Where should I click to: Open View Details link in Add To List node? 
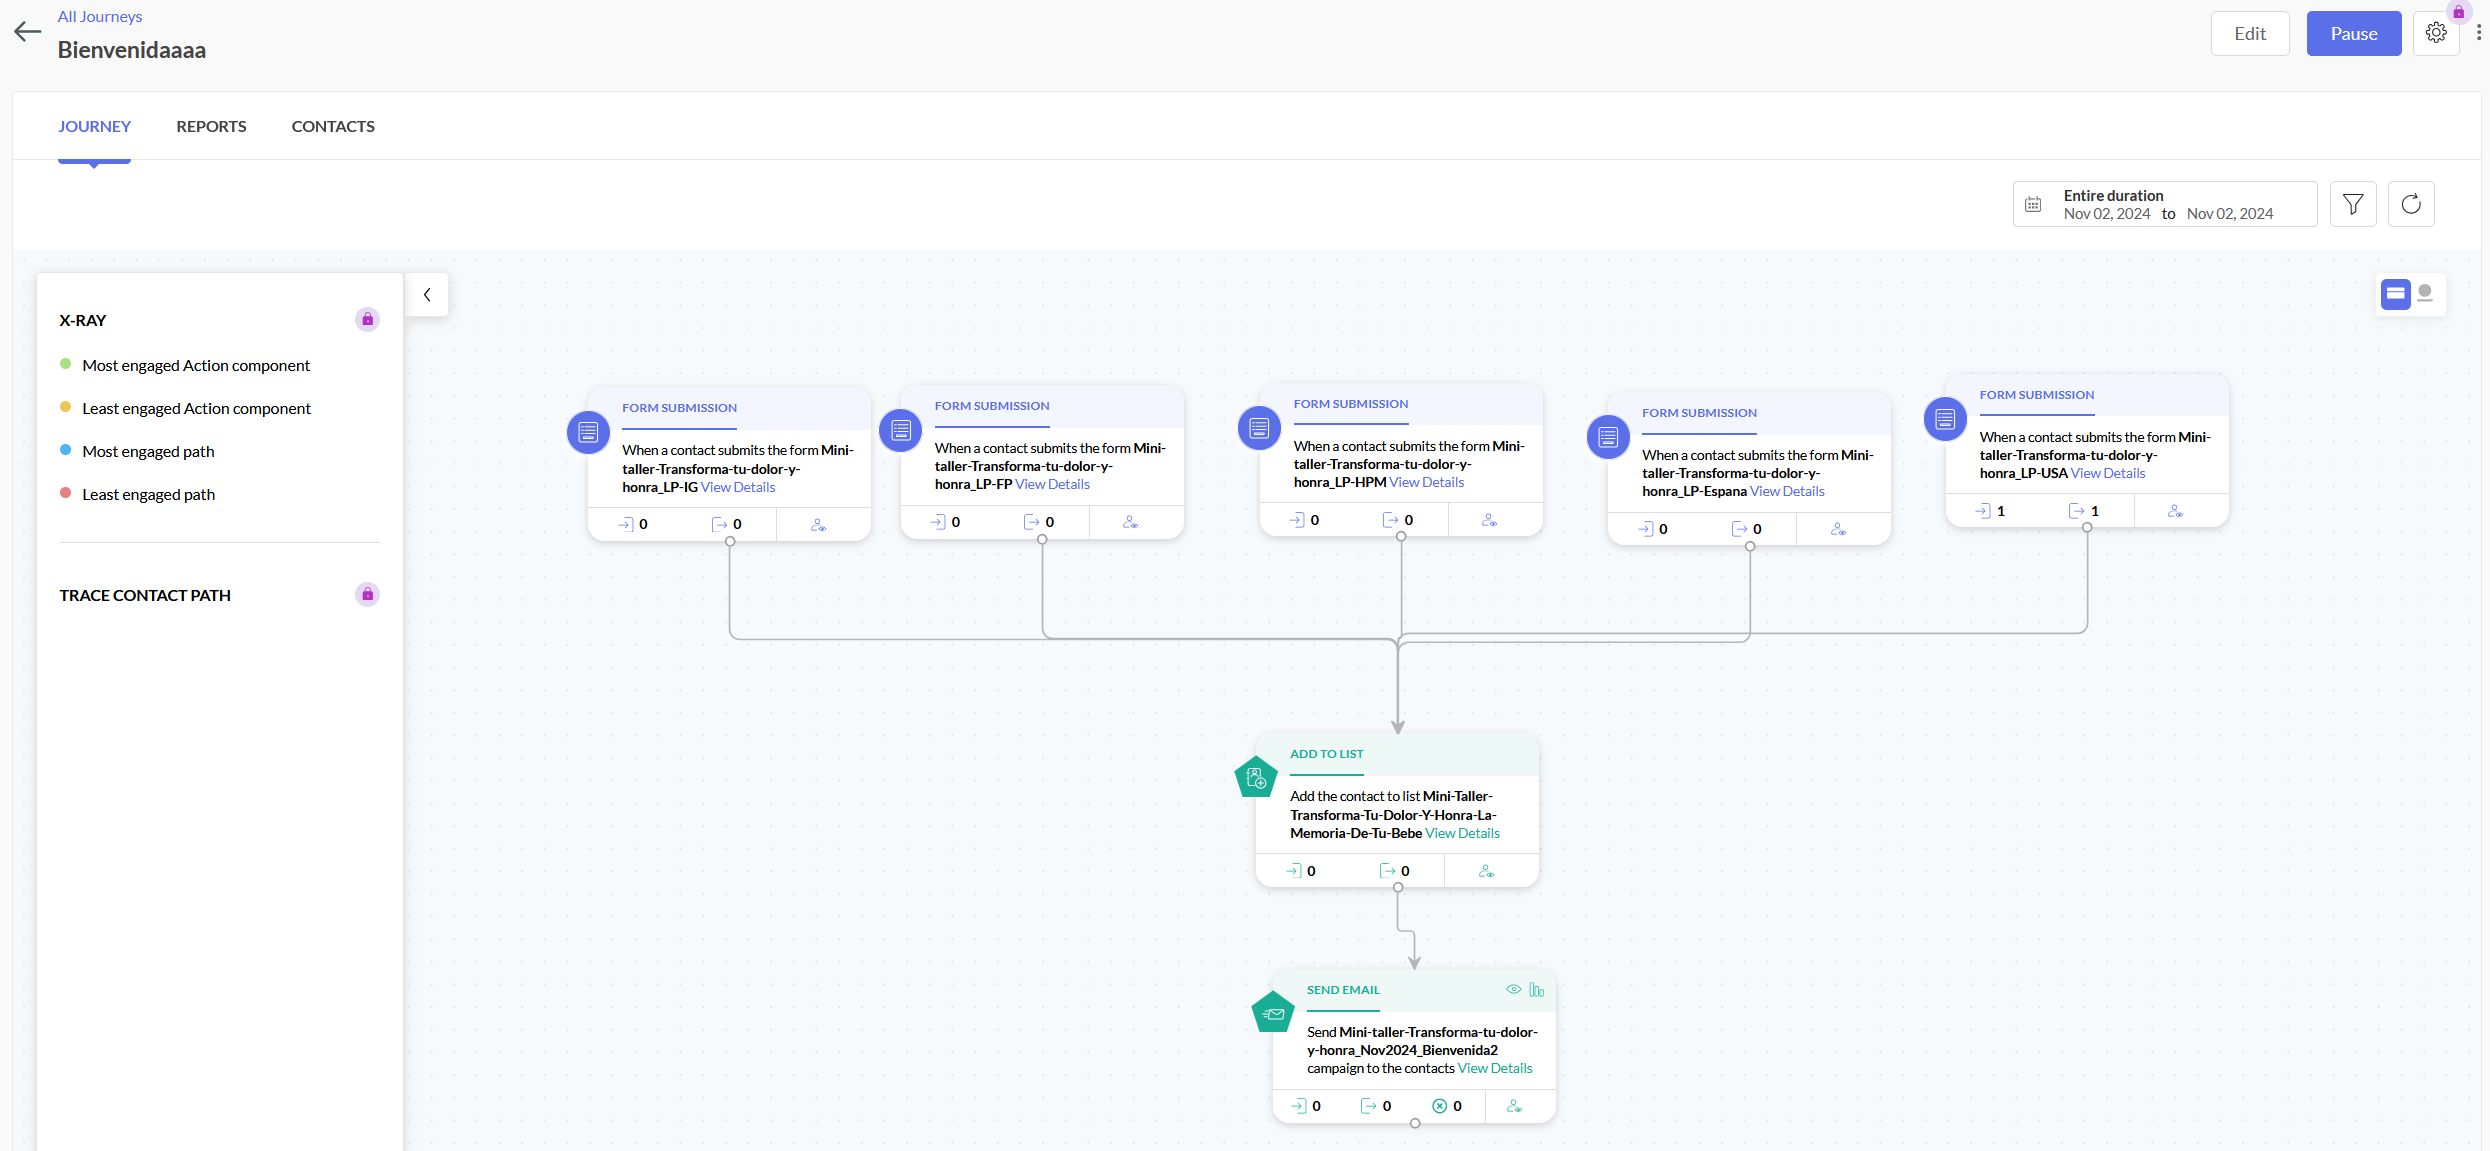(1462, 833)
